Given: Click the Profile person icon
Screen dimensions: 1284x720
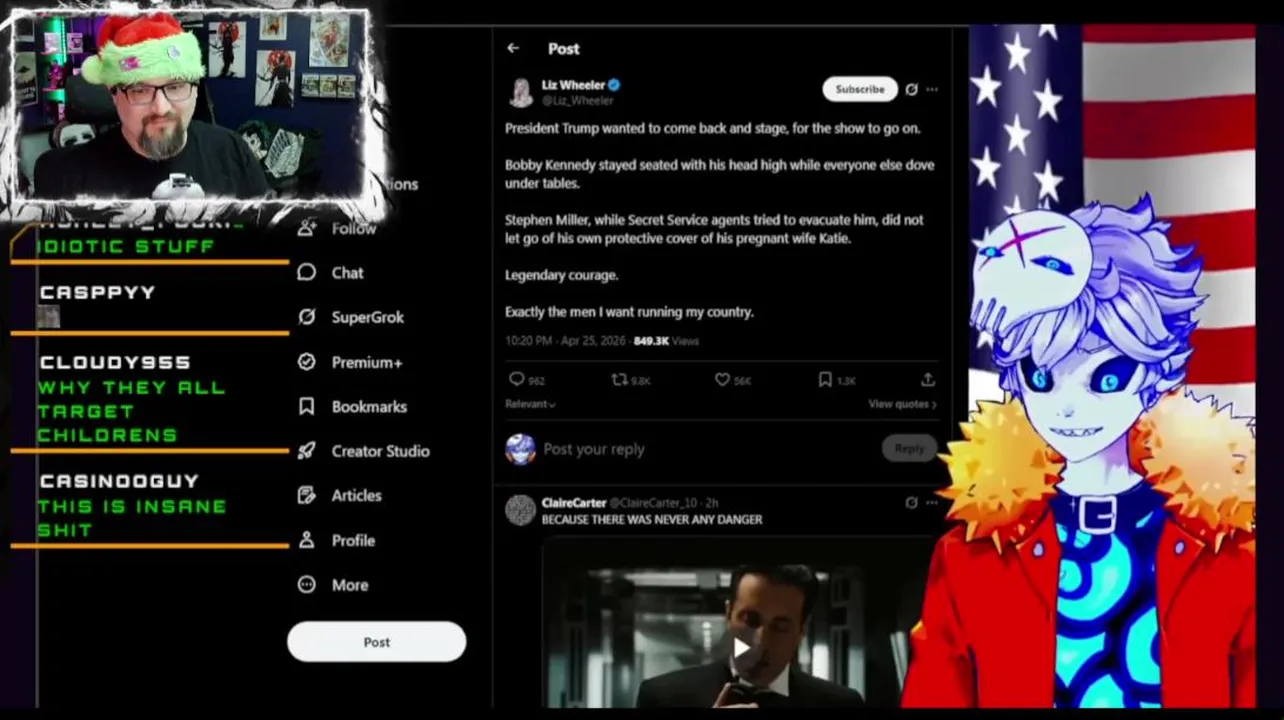Looking at the screenshot, I should (x=307, y=540).
